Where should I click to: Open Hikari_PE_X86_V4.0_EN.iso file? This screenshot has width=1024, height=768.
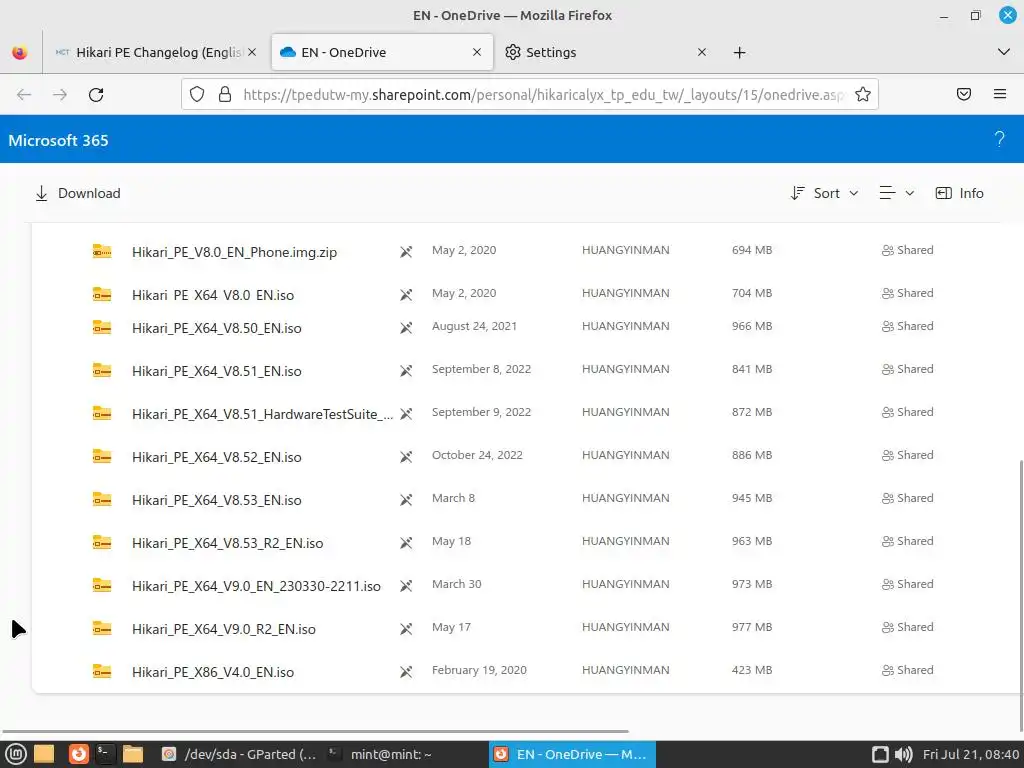213,672
